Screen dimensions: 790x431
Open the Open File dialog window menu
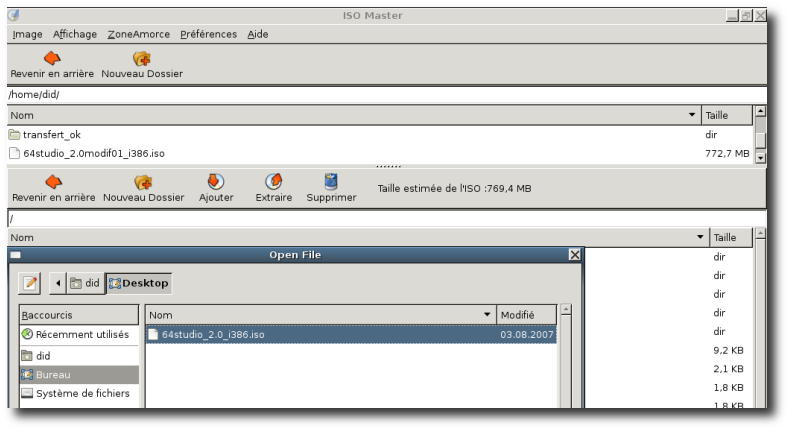16,255
